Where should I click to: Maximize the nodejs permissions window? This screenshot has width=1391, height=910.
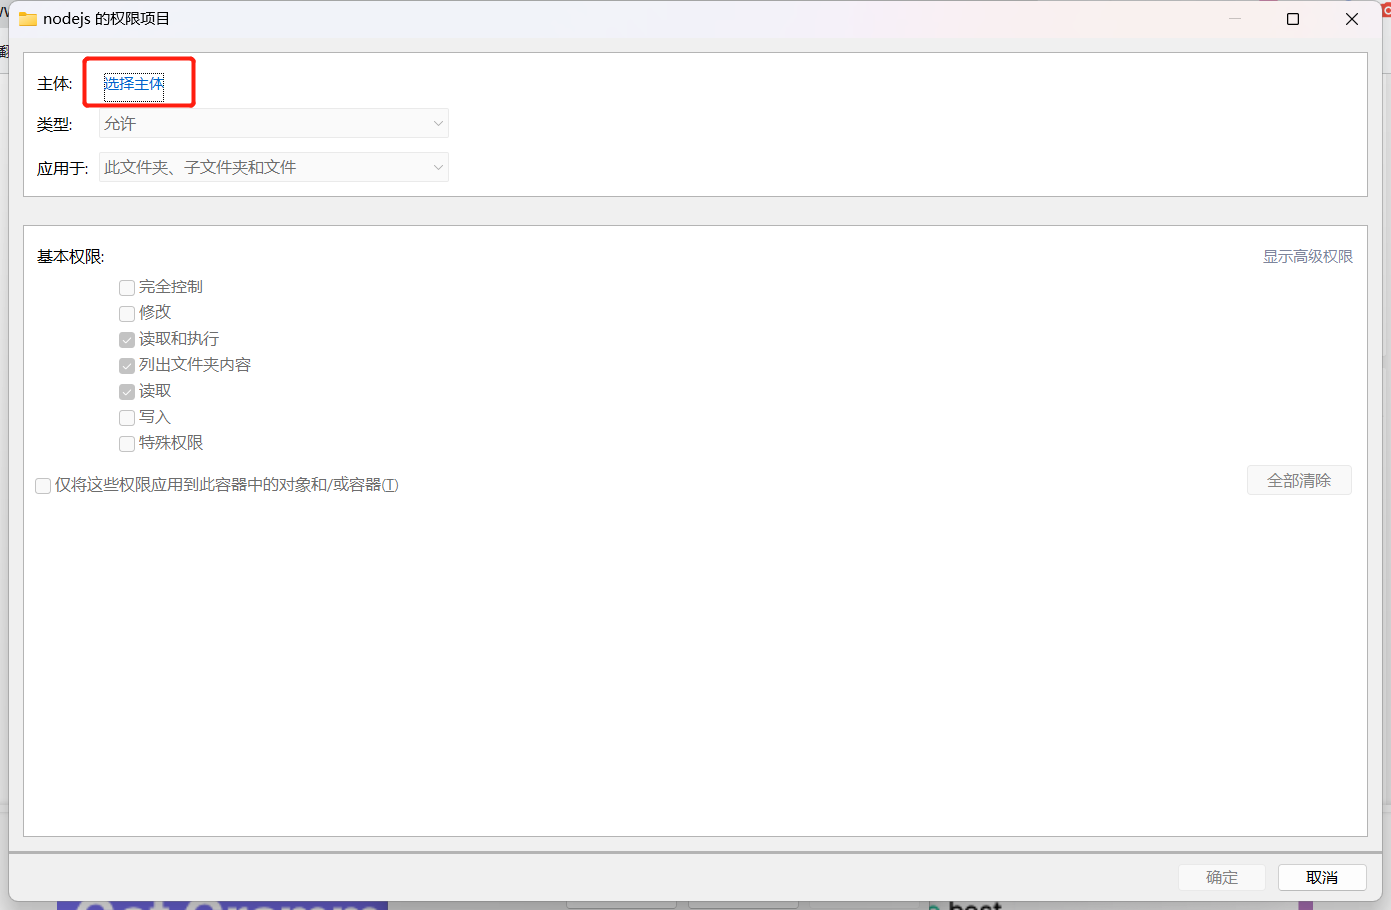point(1292,19)
